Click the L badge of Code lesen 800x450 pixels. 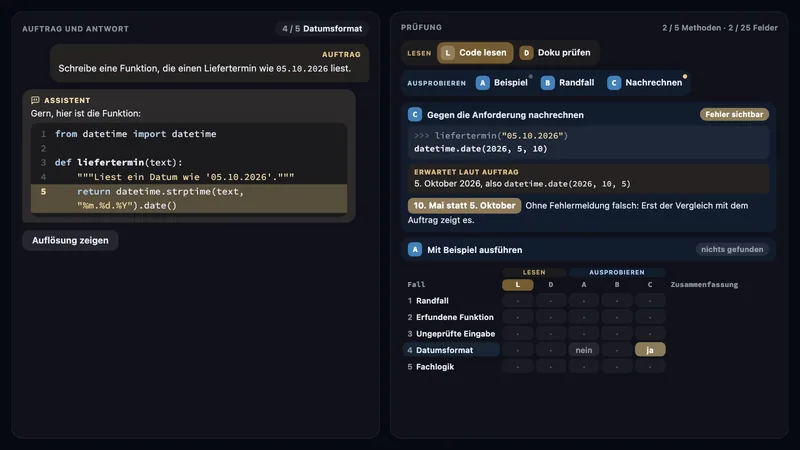coord(447,53)
